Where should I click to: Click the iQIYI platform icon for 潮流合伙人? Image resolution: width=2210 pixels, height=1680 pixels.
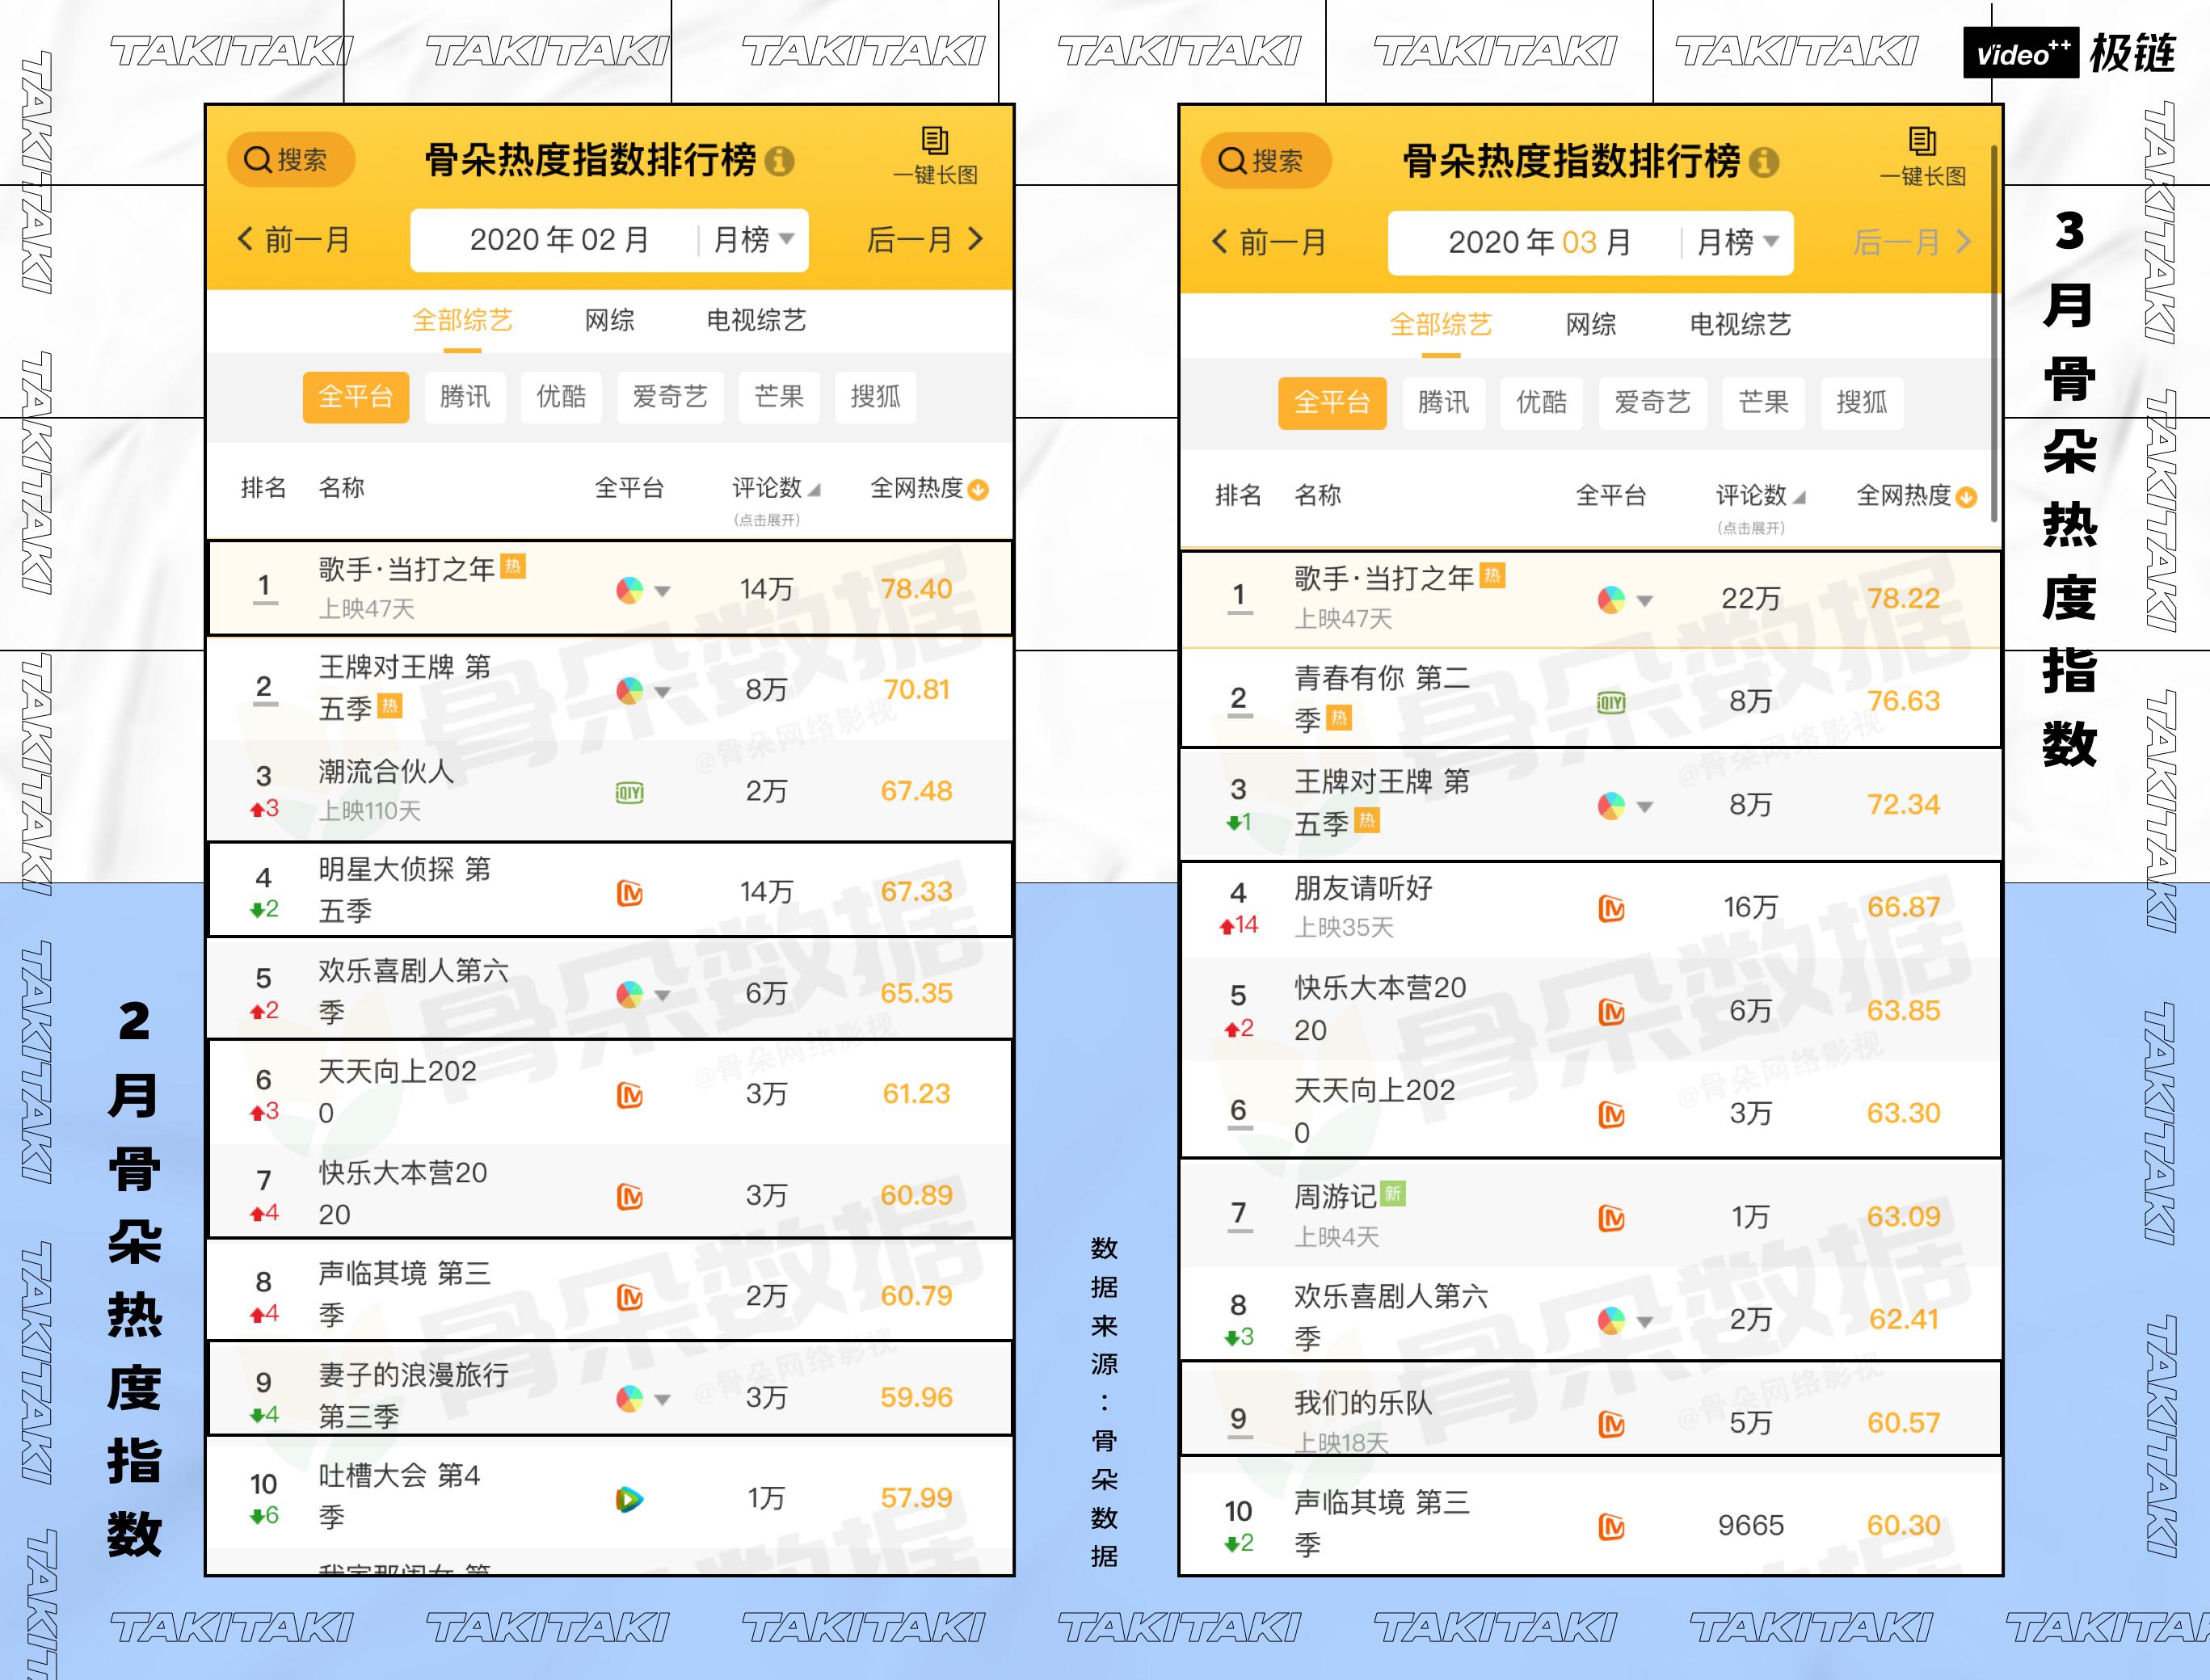click(629, 793)
